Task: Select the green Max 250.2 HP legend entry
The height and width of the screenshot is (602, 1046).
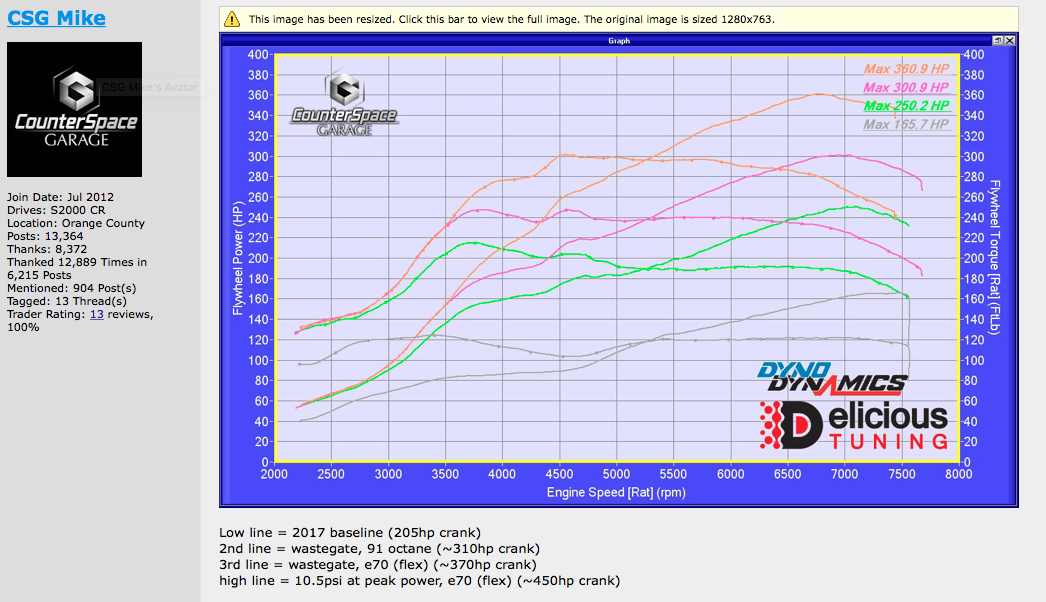Action: click(906, 106)
